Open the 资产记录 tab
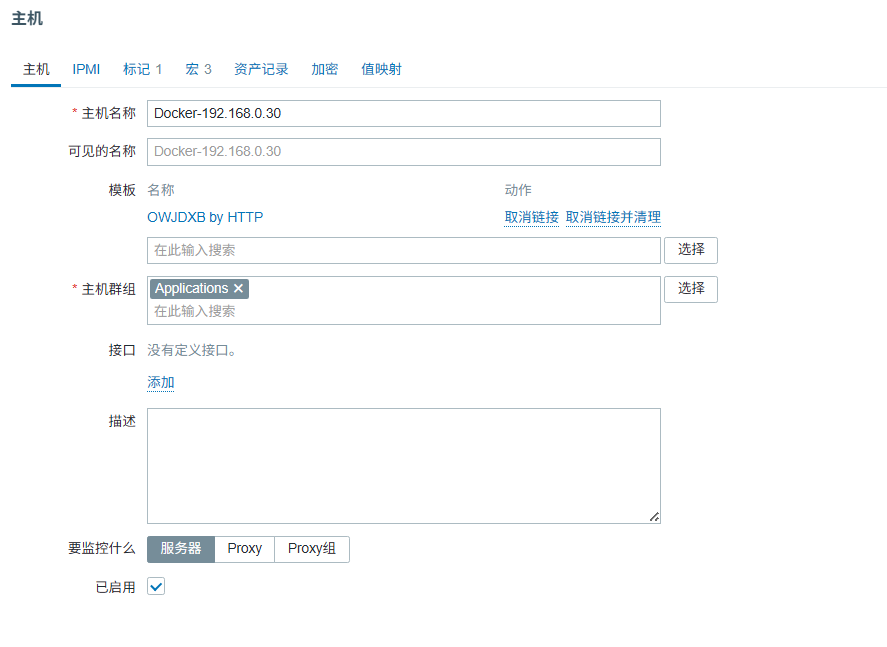887x647 pixels. tap(261, 70)
